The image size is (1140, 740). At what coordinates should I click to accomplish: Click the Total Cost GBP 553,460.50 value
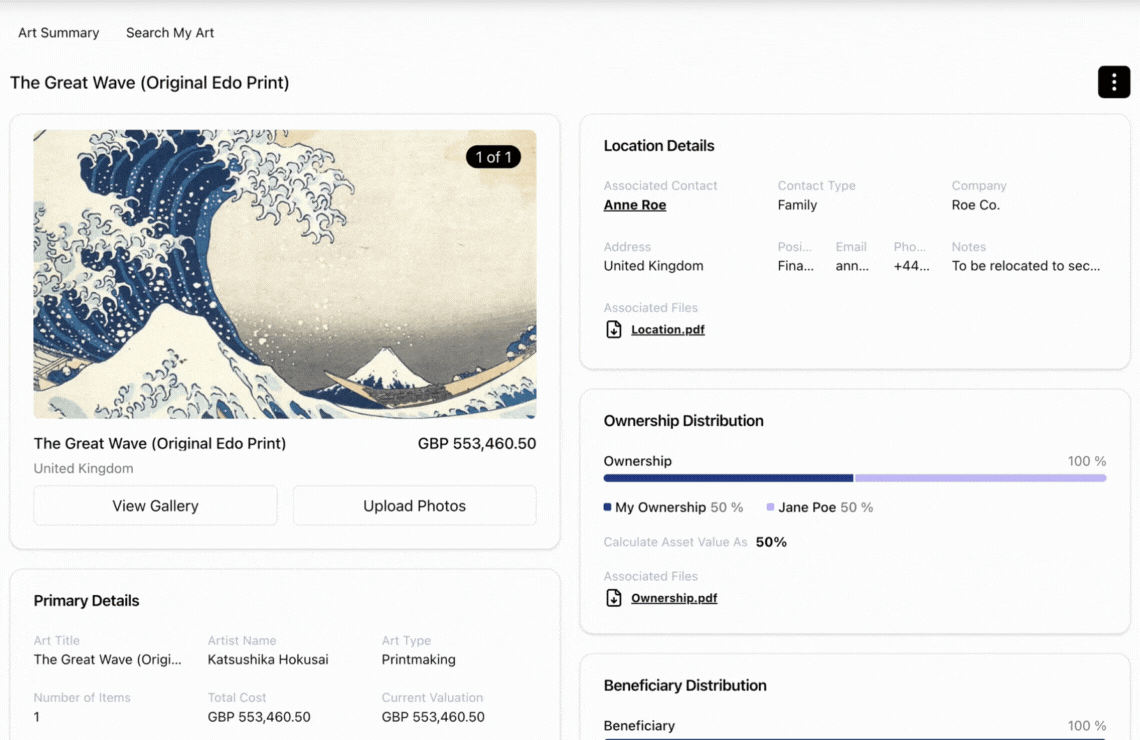(x=259, y=717)
